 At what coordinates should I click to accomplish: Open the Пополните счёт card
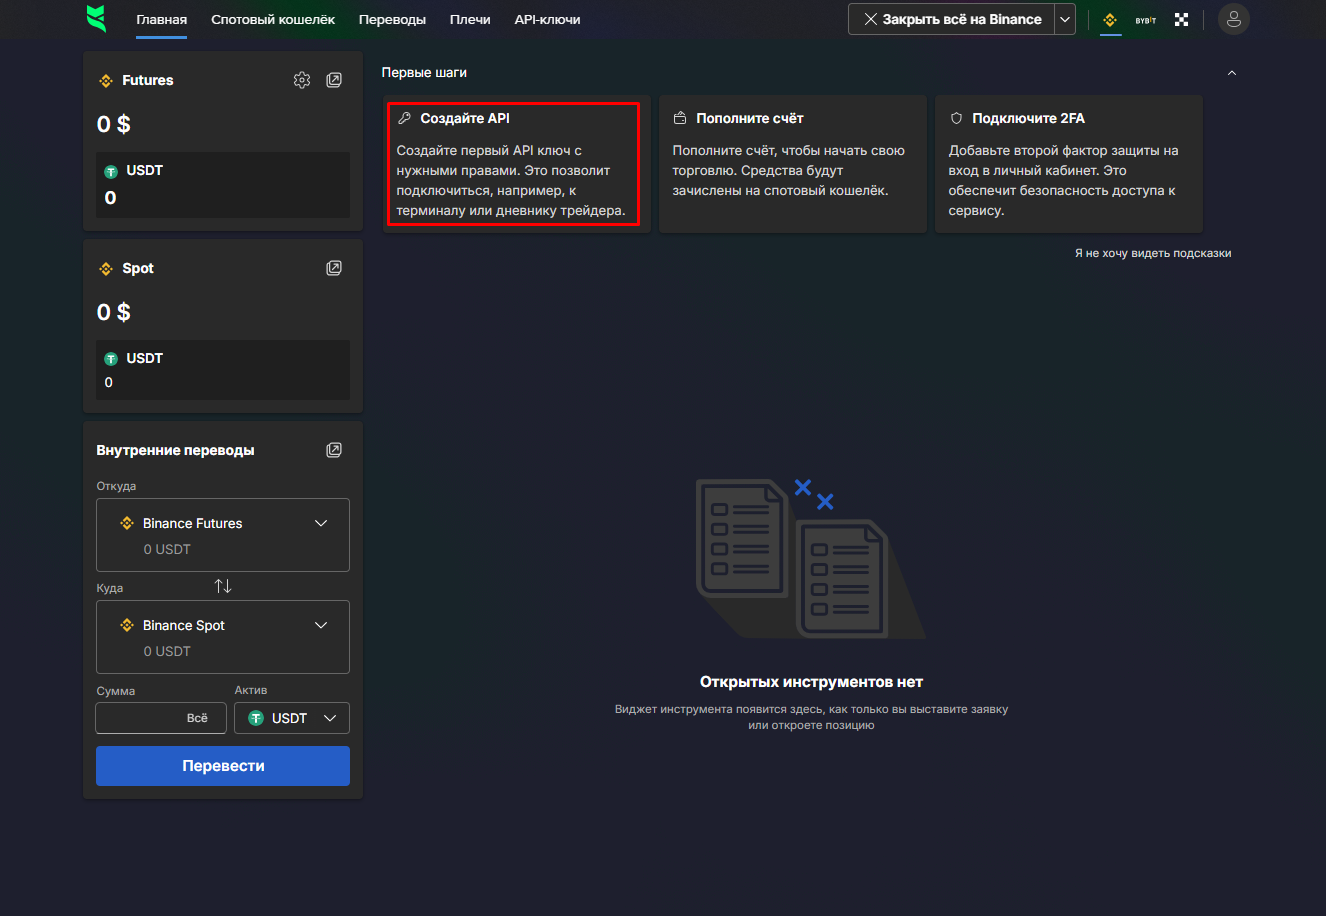793,164
